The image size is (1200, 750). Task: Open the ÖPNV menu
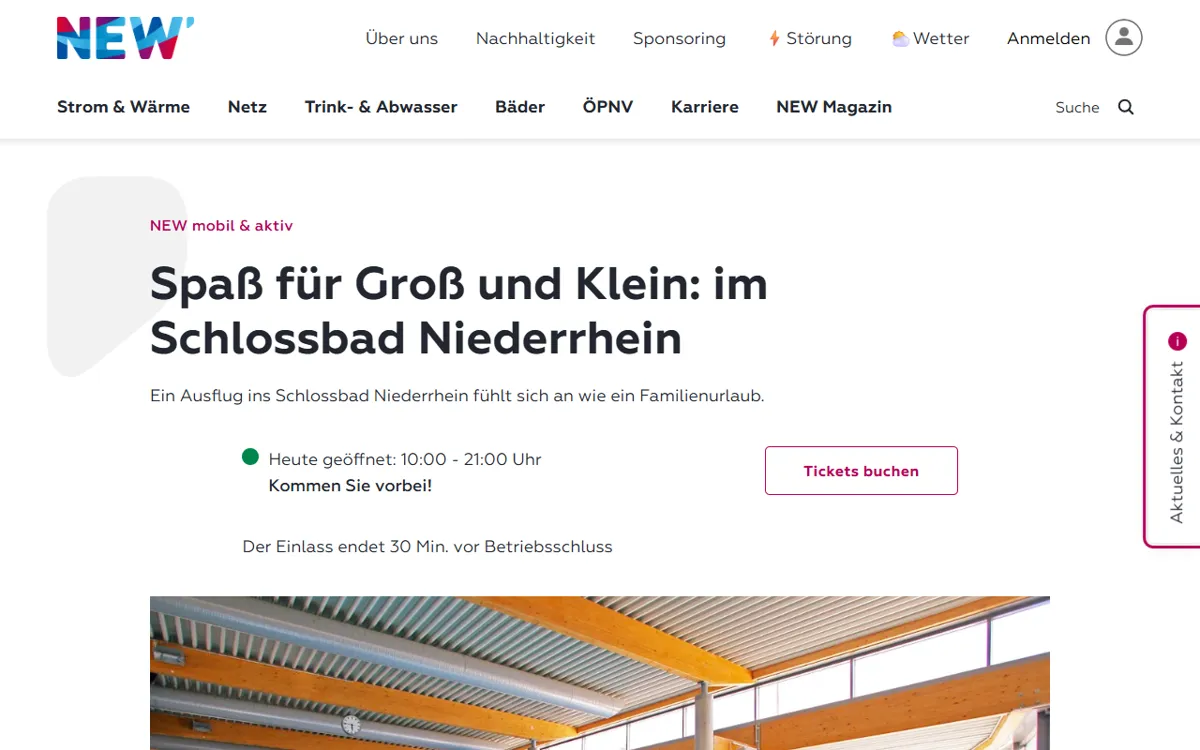608,107
